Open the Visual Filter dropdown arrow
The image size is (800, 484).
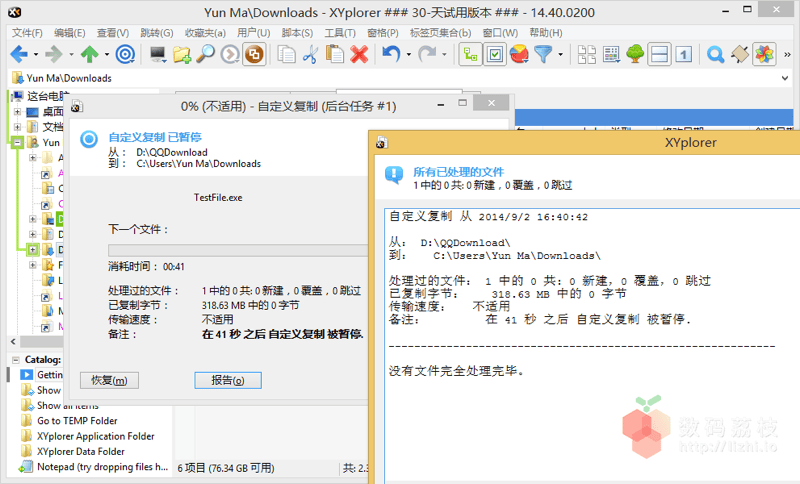560,54
